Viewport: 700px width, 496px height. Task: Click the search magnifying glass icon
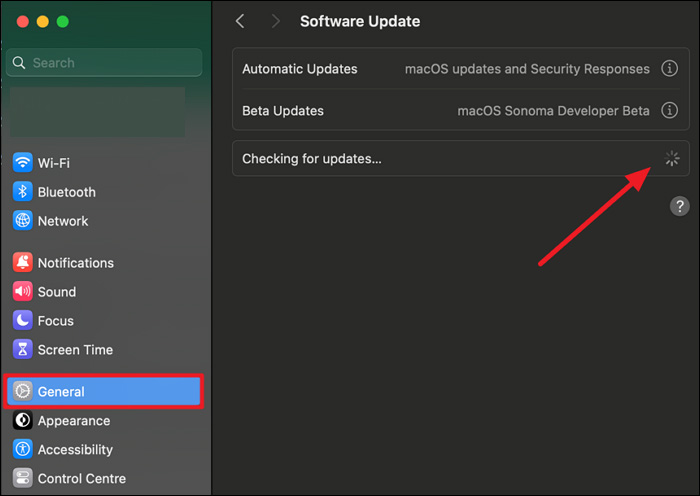click(19, 63)
